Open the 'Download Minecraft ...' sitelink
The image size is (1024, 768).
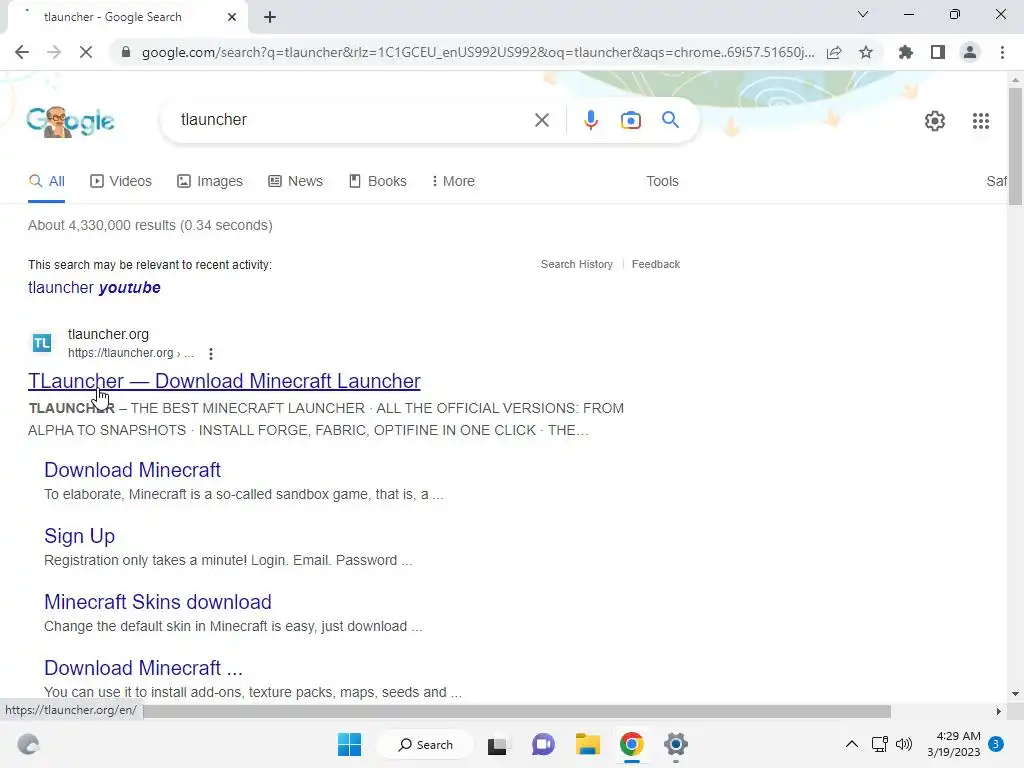[143, 668]
